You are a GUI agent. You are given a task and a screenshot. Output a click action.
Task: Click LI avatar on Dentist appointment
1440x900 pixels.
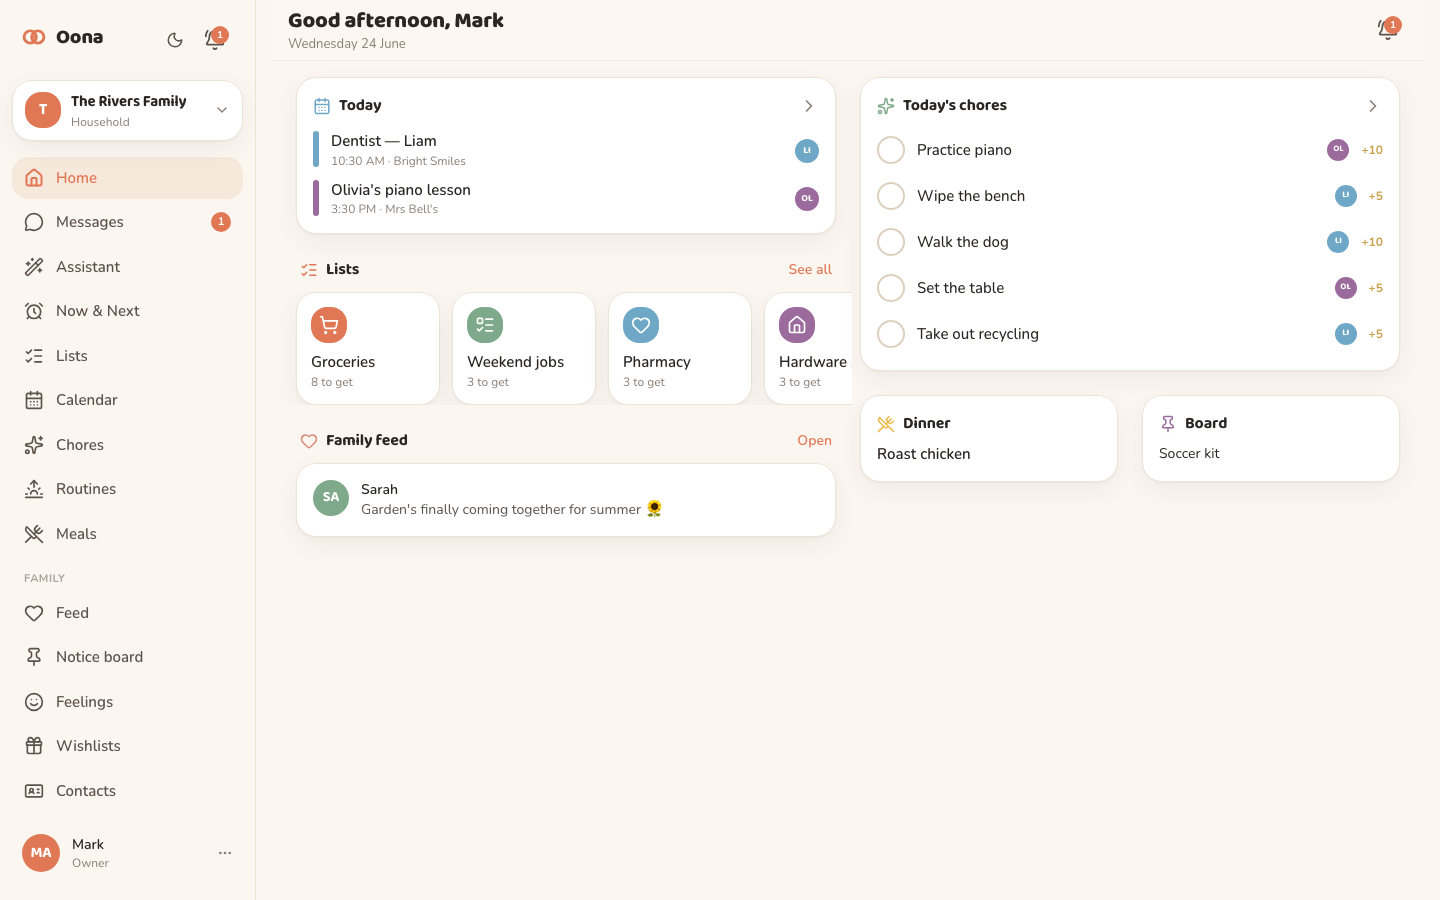pos(807,151)
